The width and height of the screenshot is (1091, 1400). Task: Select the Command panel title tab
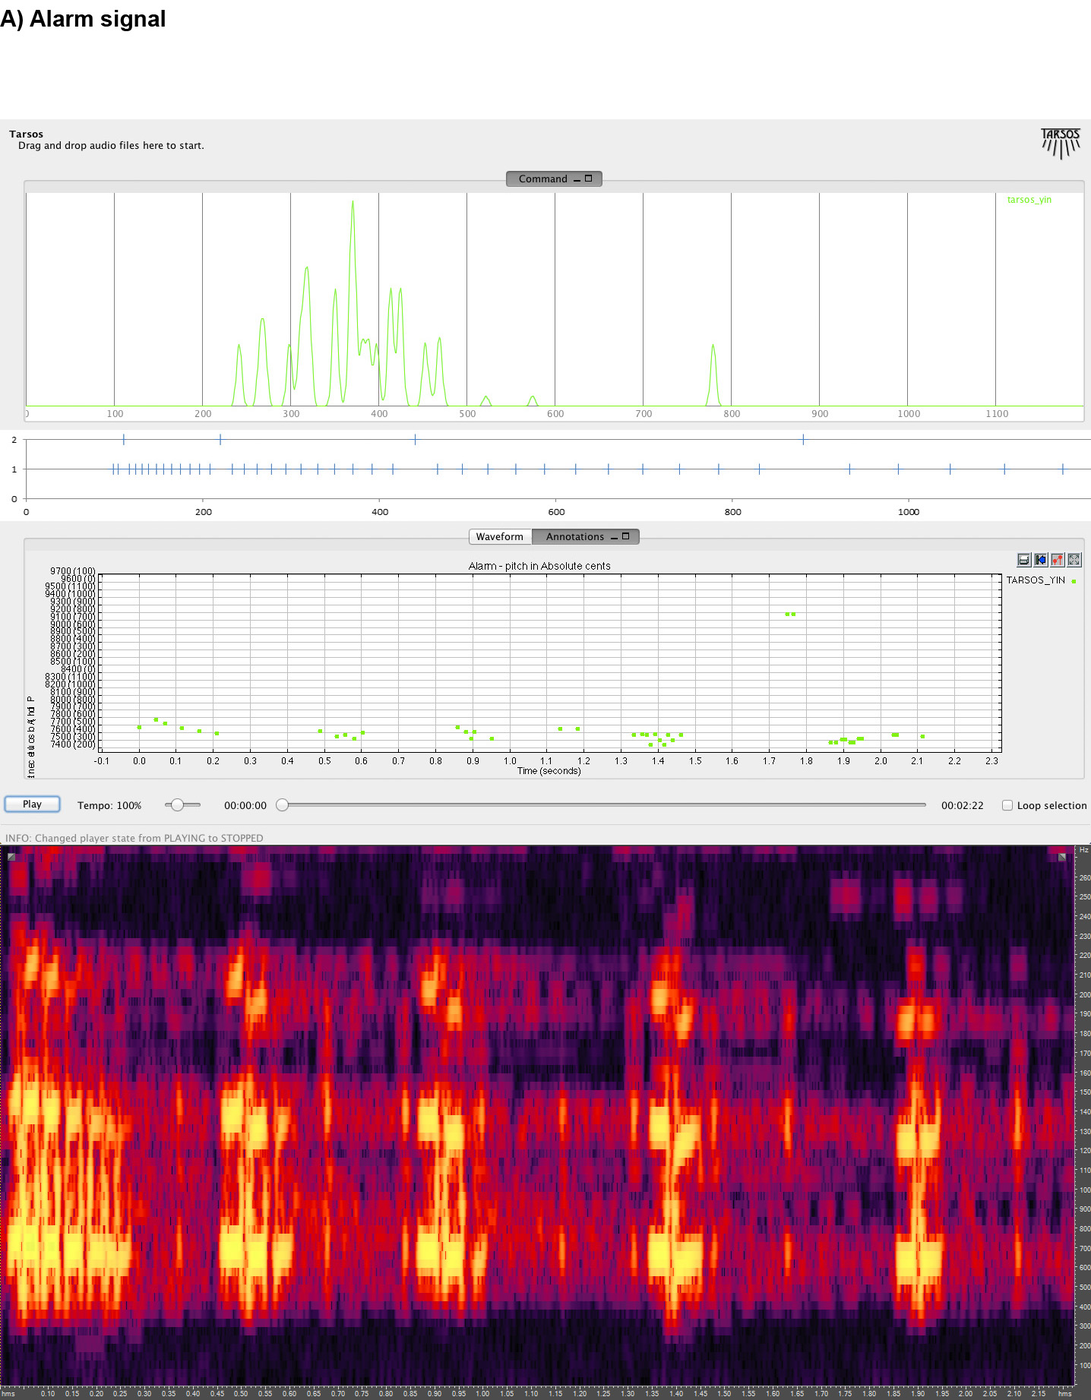point(542,179)
